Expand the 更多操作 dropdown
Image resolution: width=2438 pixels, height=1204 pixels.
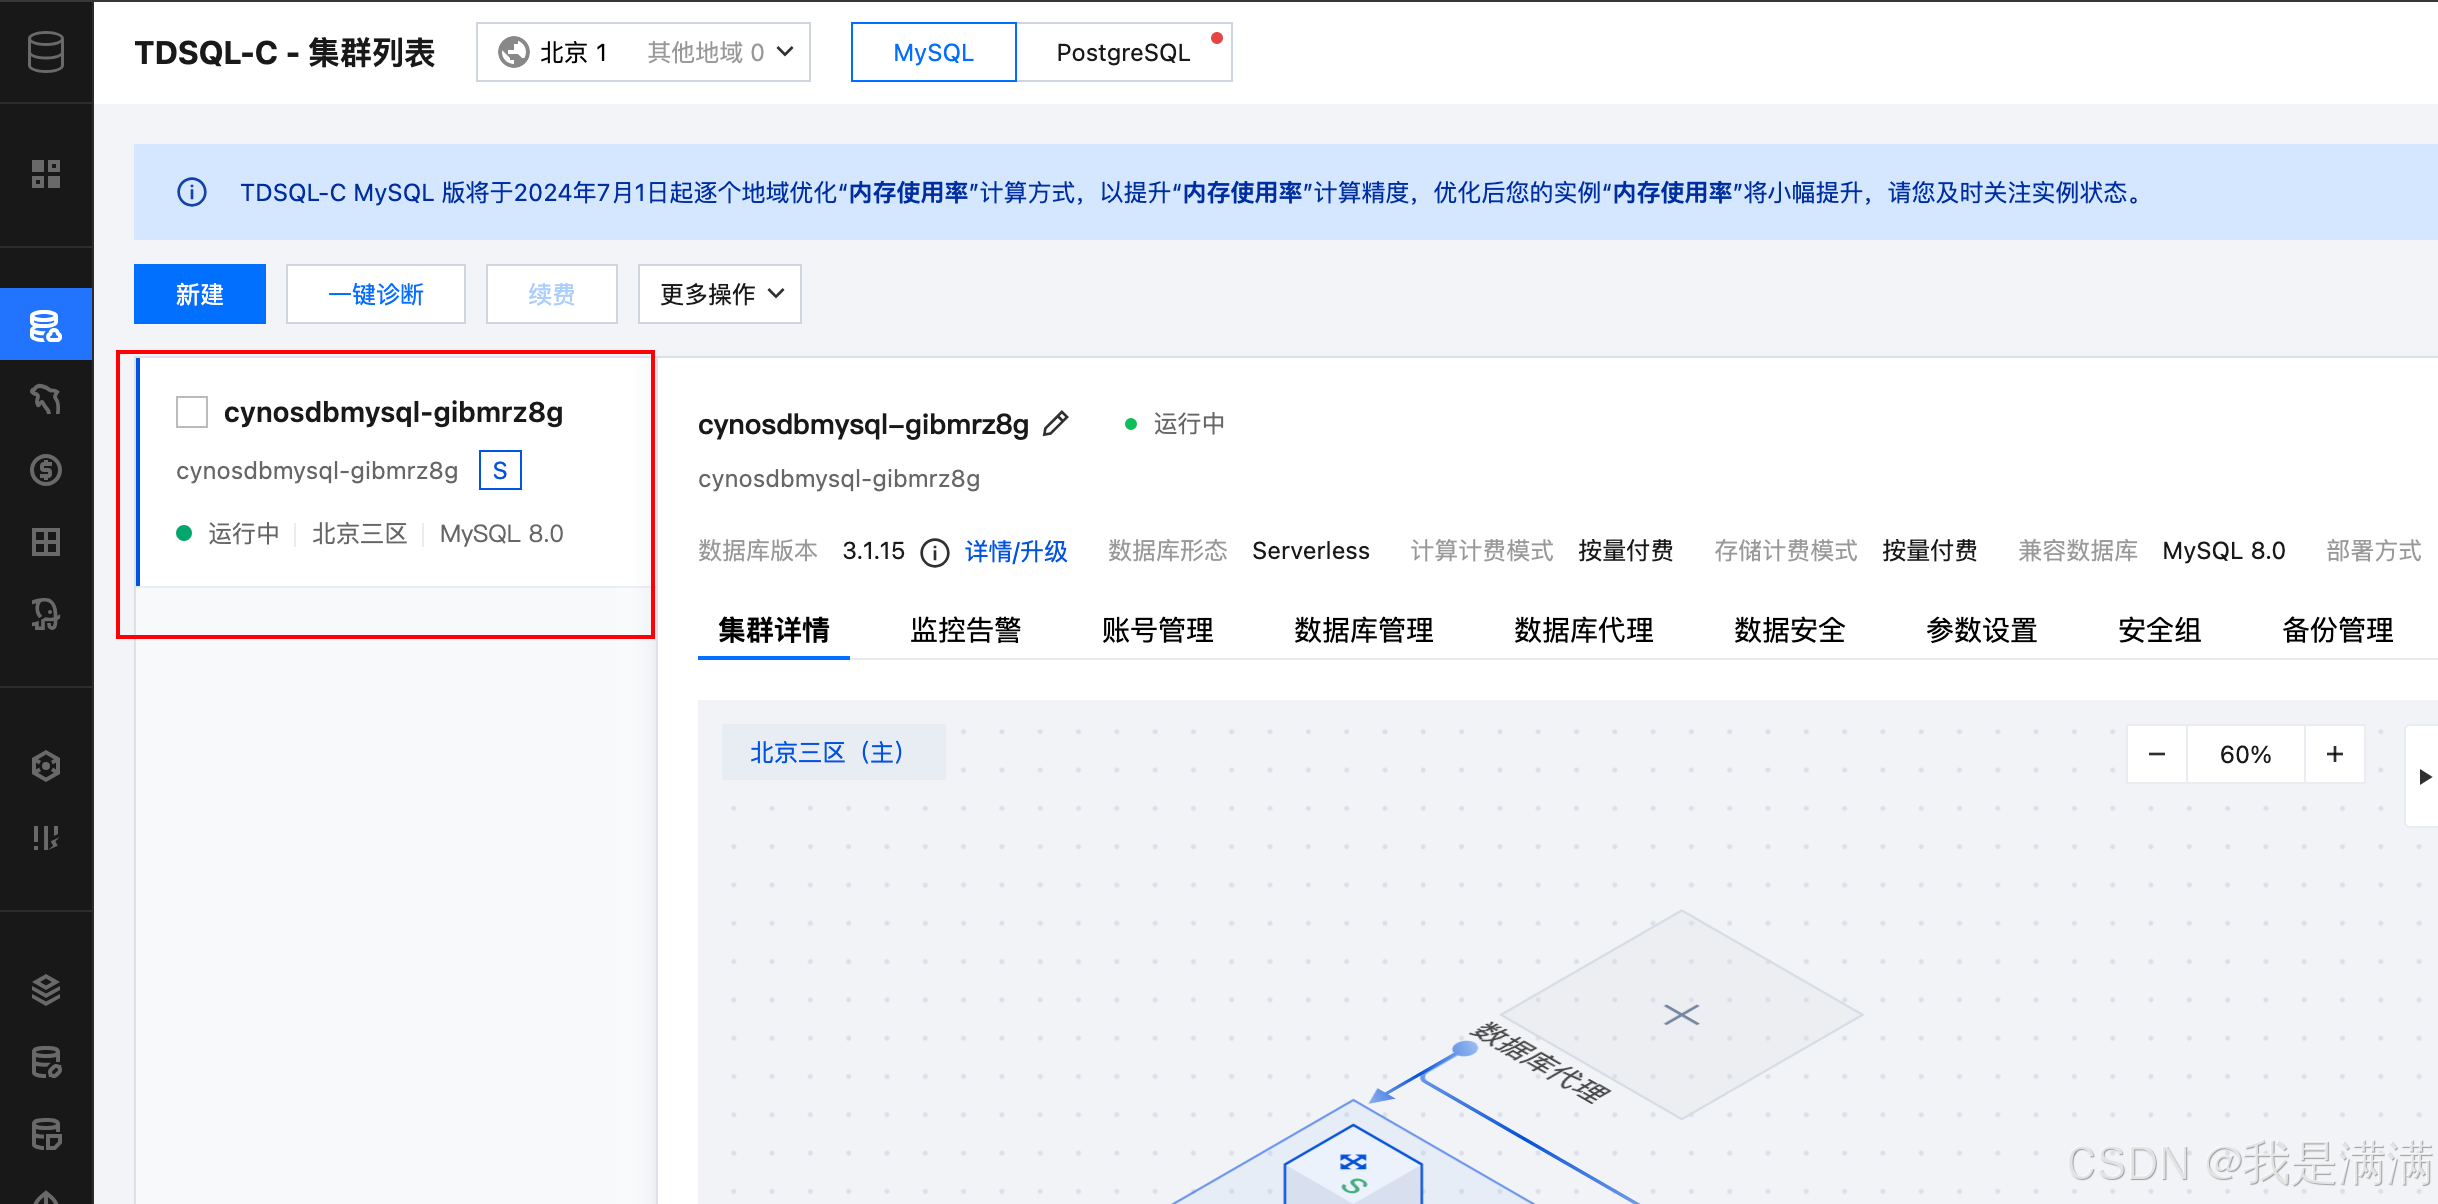pyautogui.click(x=720, y=294)
